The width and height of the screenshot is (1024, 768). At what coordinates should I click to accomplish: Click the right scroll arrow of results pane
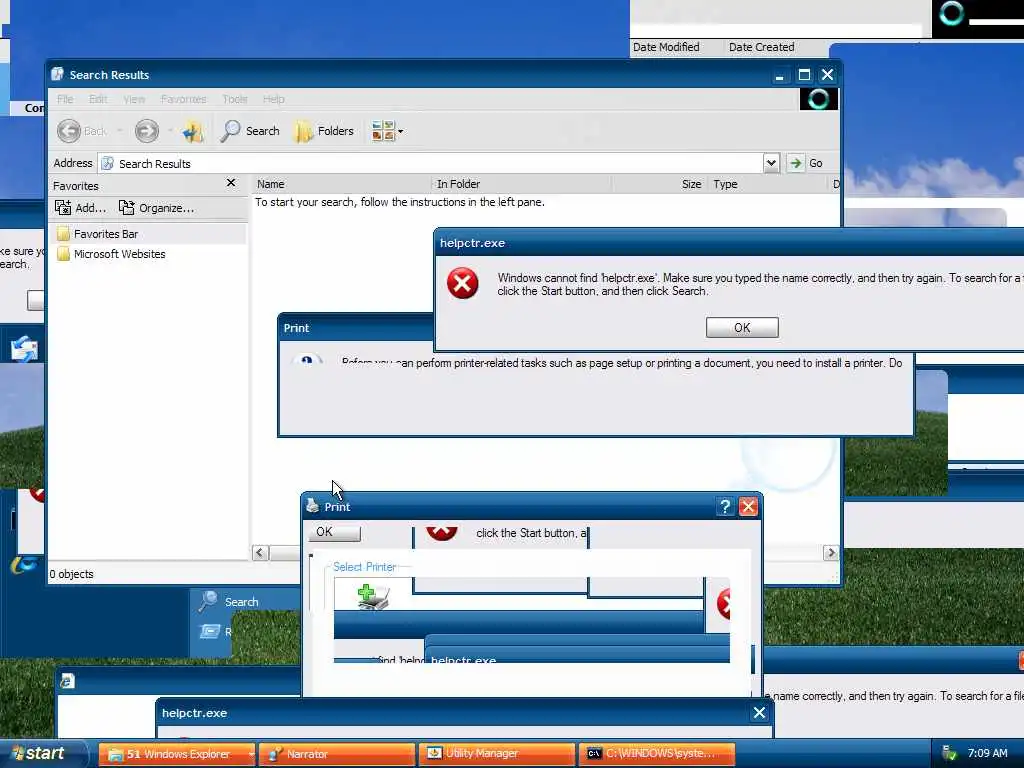click(831, 553)
